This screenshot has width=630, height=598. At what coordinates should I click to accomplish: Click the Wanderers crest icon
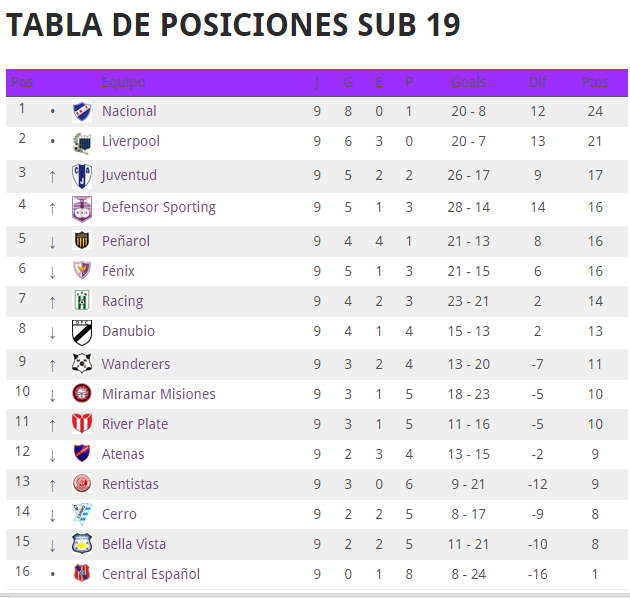tap(82, 363)
